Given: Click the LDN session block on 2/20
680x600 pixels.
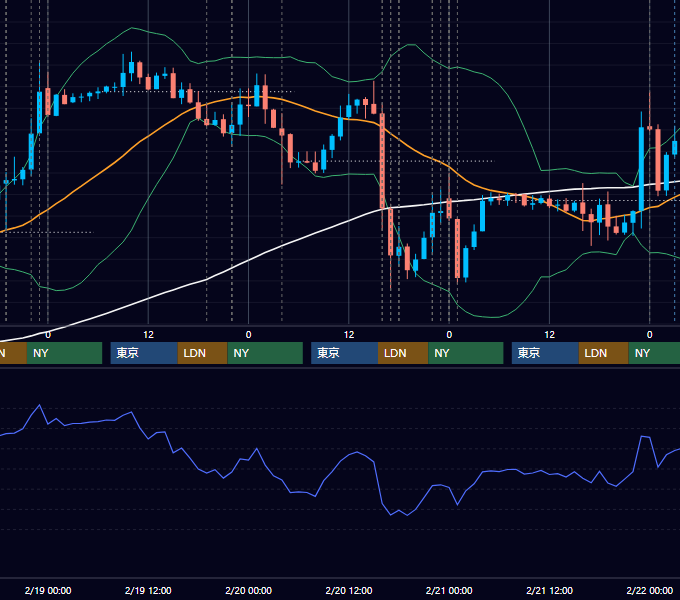Looking at the screenshot, I should pos(403,353).
